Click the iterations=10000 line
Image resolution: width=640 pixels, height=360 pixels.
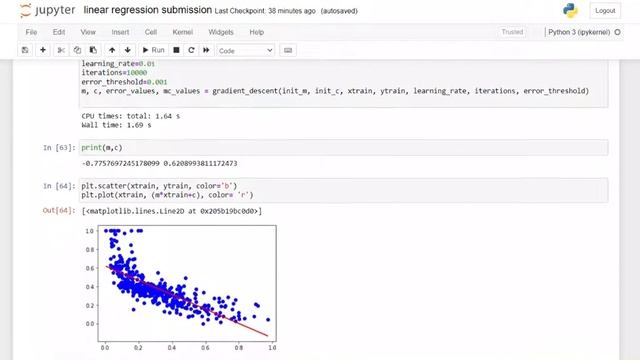tap(114, 73)
